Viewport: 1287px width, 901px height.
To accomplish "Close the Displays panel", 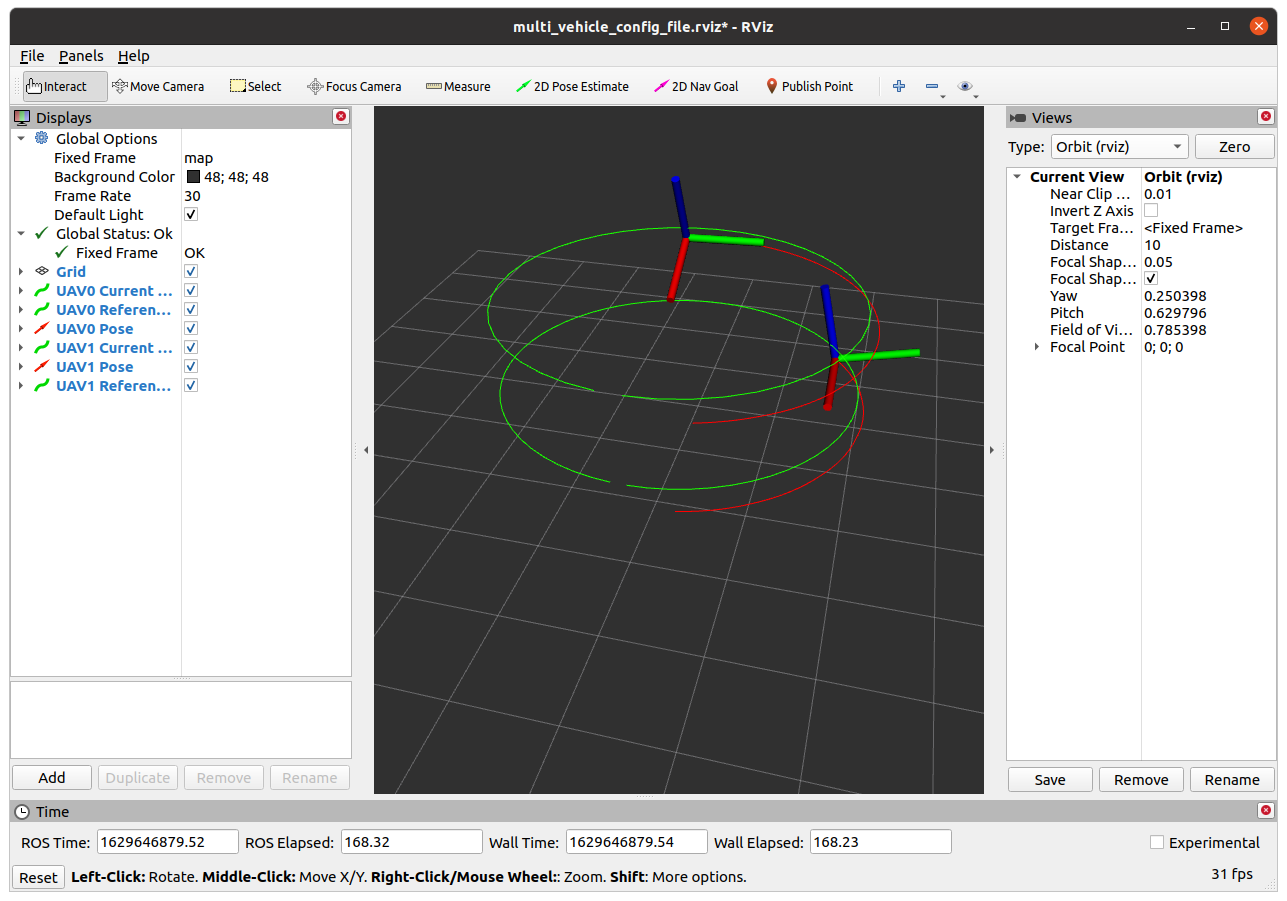I will (x=341, y=117).
